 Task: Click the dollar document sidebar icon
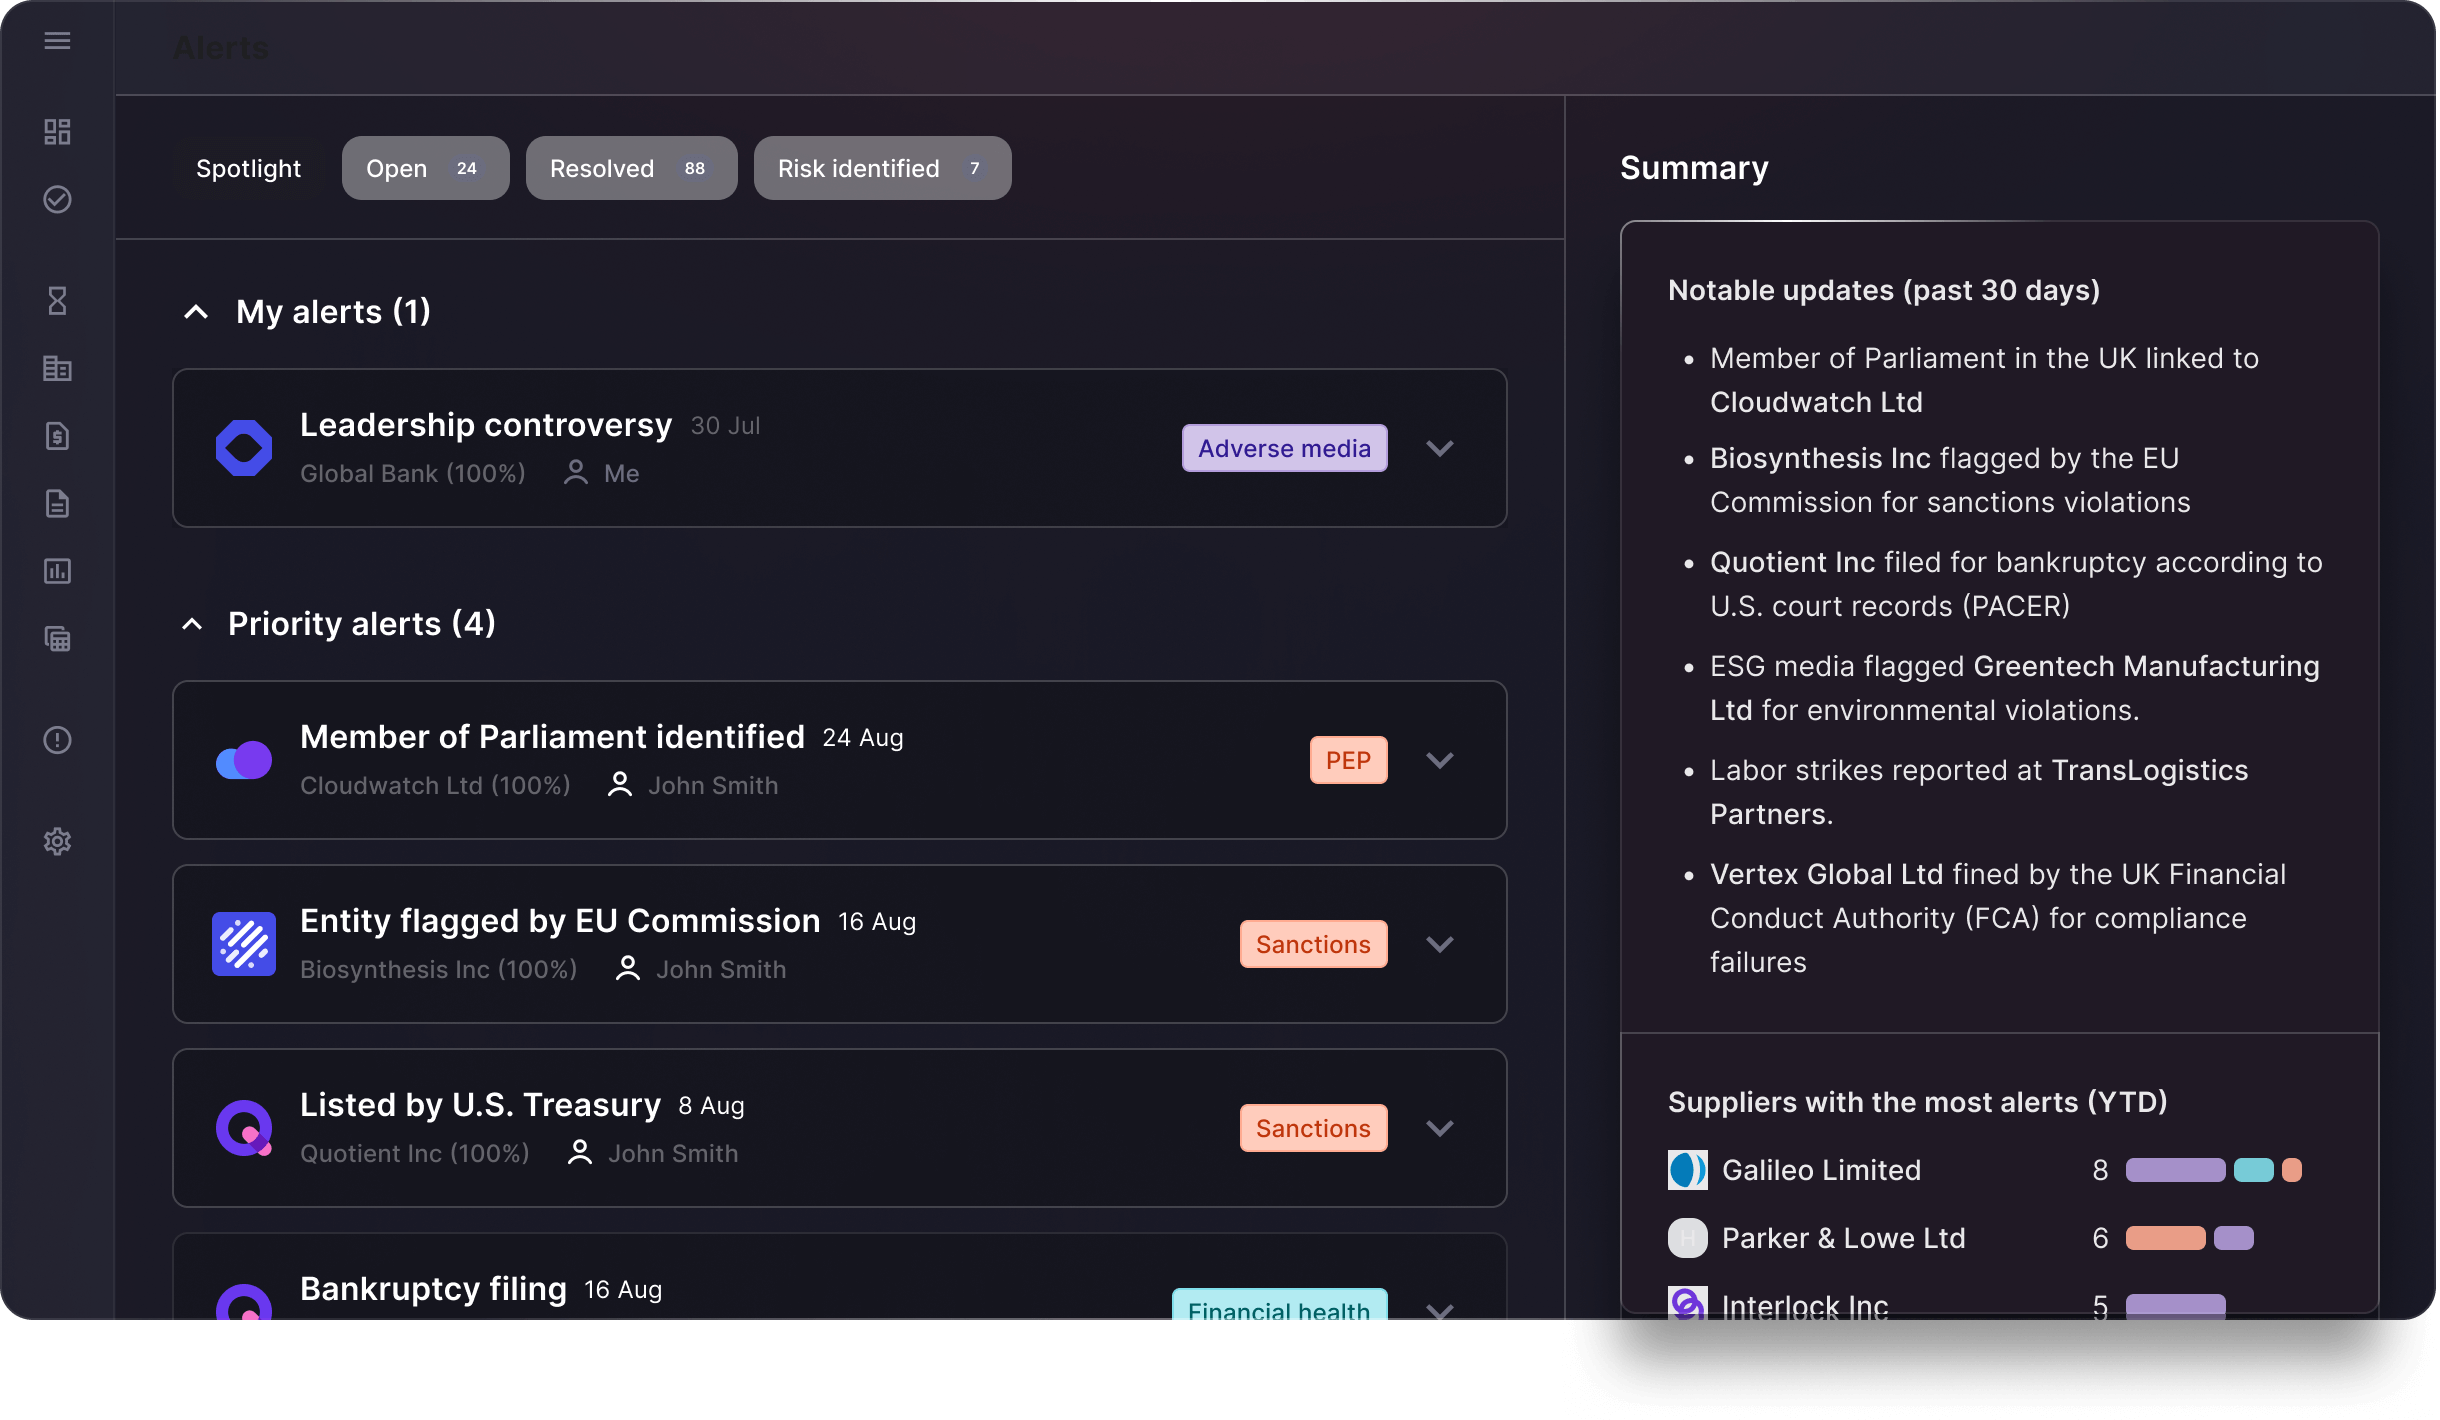[57, 436]
